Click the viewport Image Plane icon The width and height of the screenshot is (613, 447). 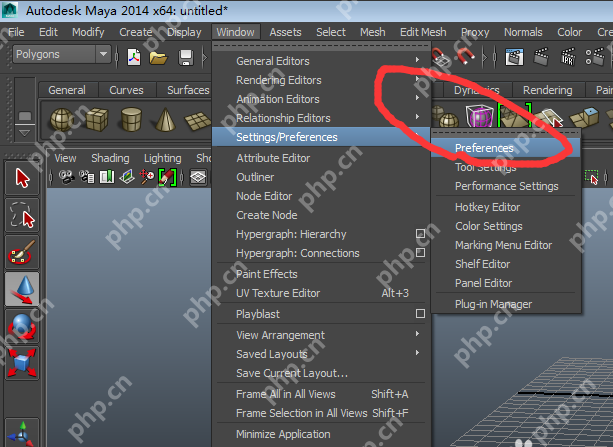coord(127,178)
